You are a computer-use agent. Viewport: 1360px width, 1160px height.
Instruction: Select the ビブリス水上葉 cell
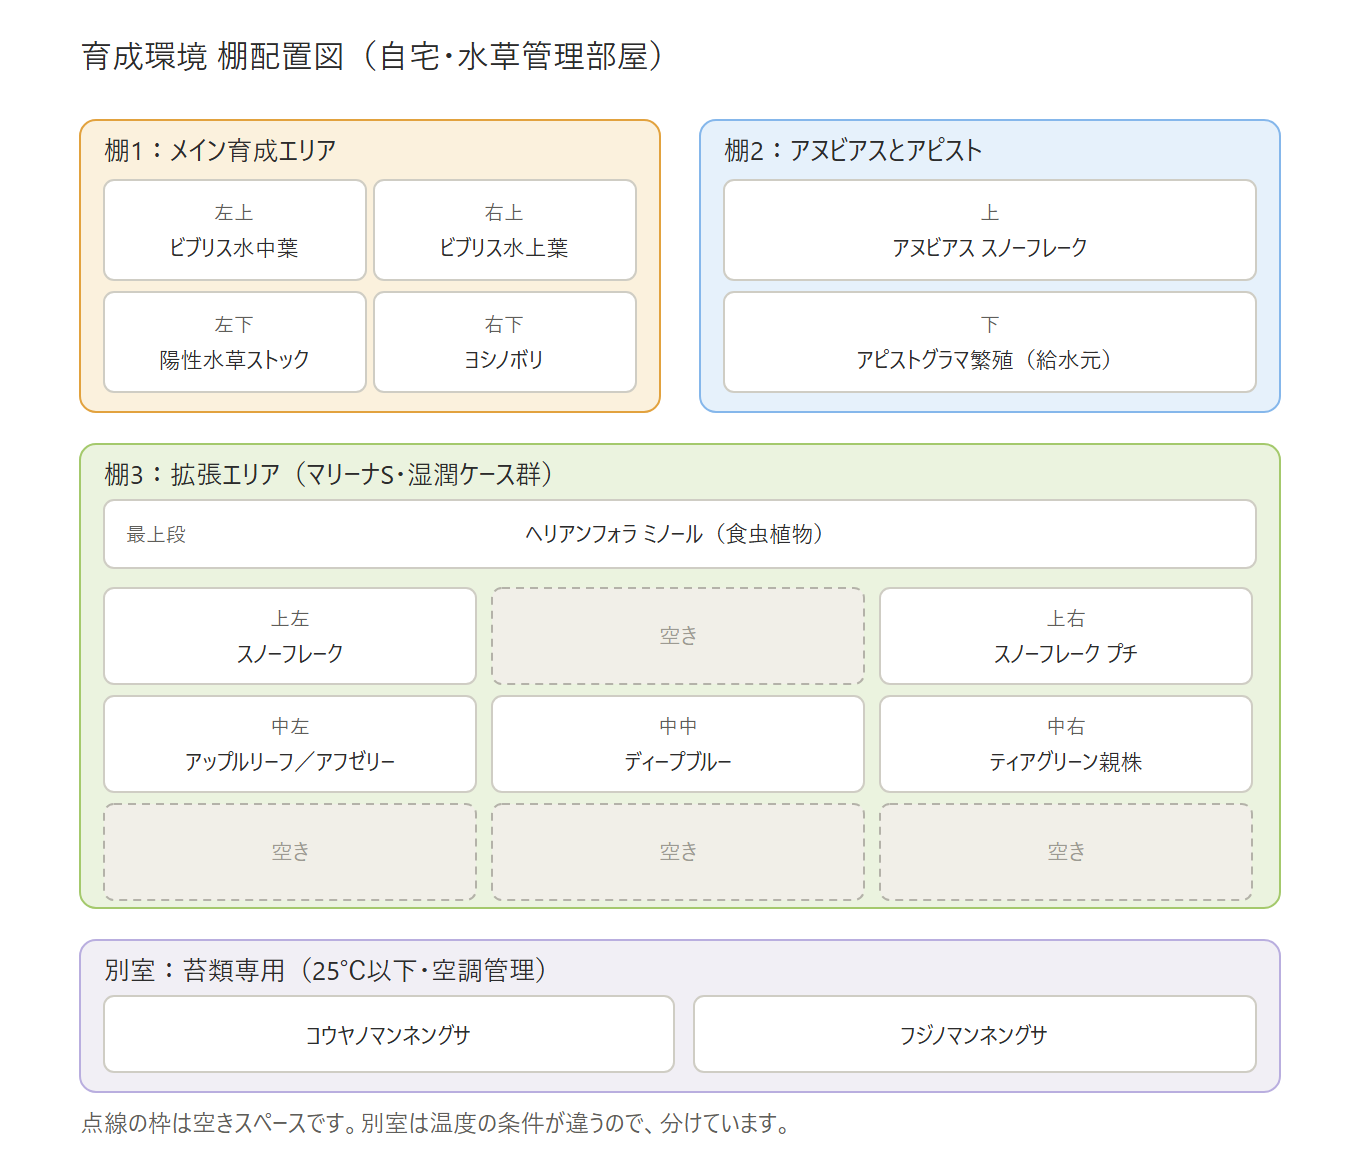tap(505, 230)
